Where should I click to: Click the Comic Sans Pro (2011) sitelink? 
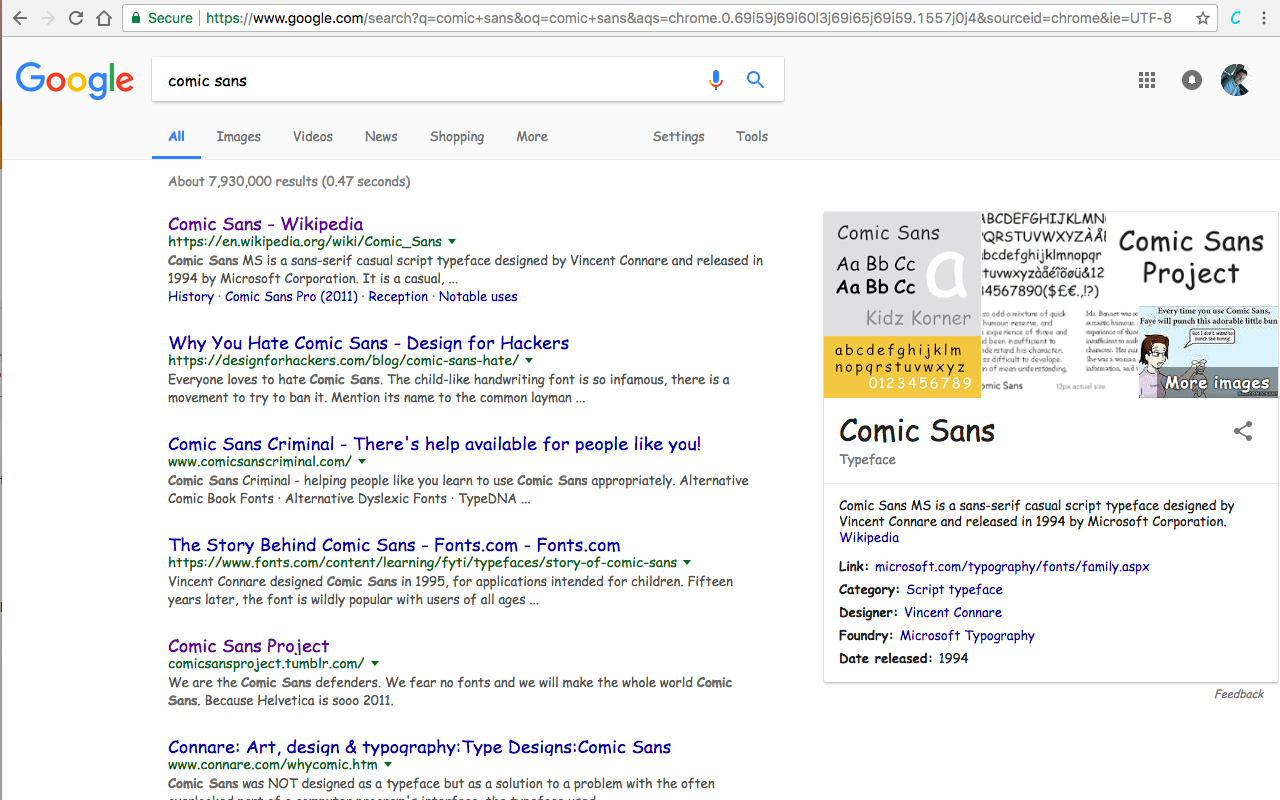(x=291, y=297)
